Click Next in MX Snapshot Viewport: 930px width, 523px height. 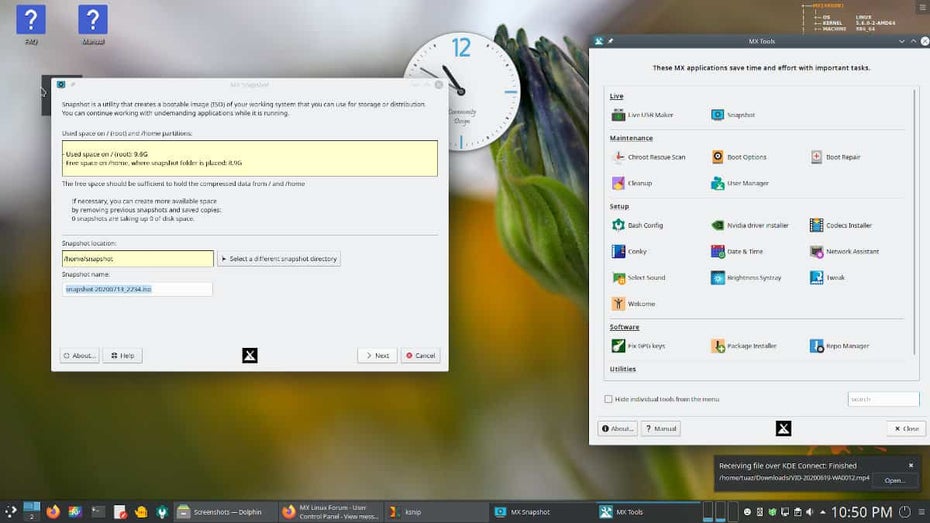pos(377,356)
